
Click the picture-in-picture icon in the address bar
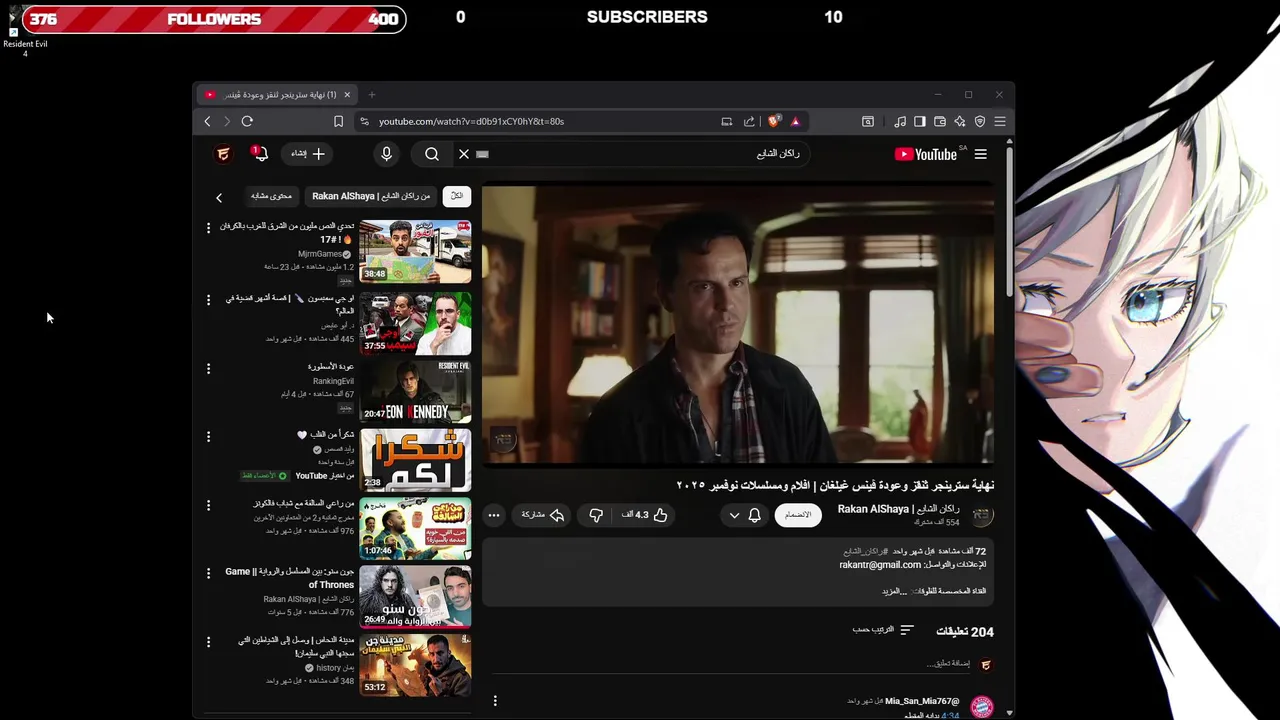pos(727,121)
